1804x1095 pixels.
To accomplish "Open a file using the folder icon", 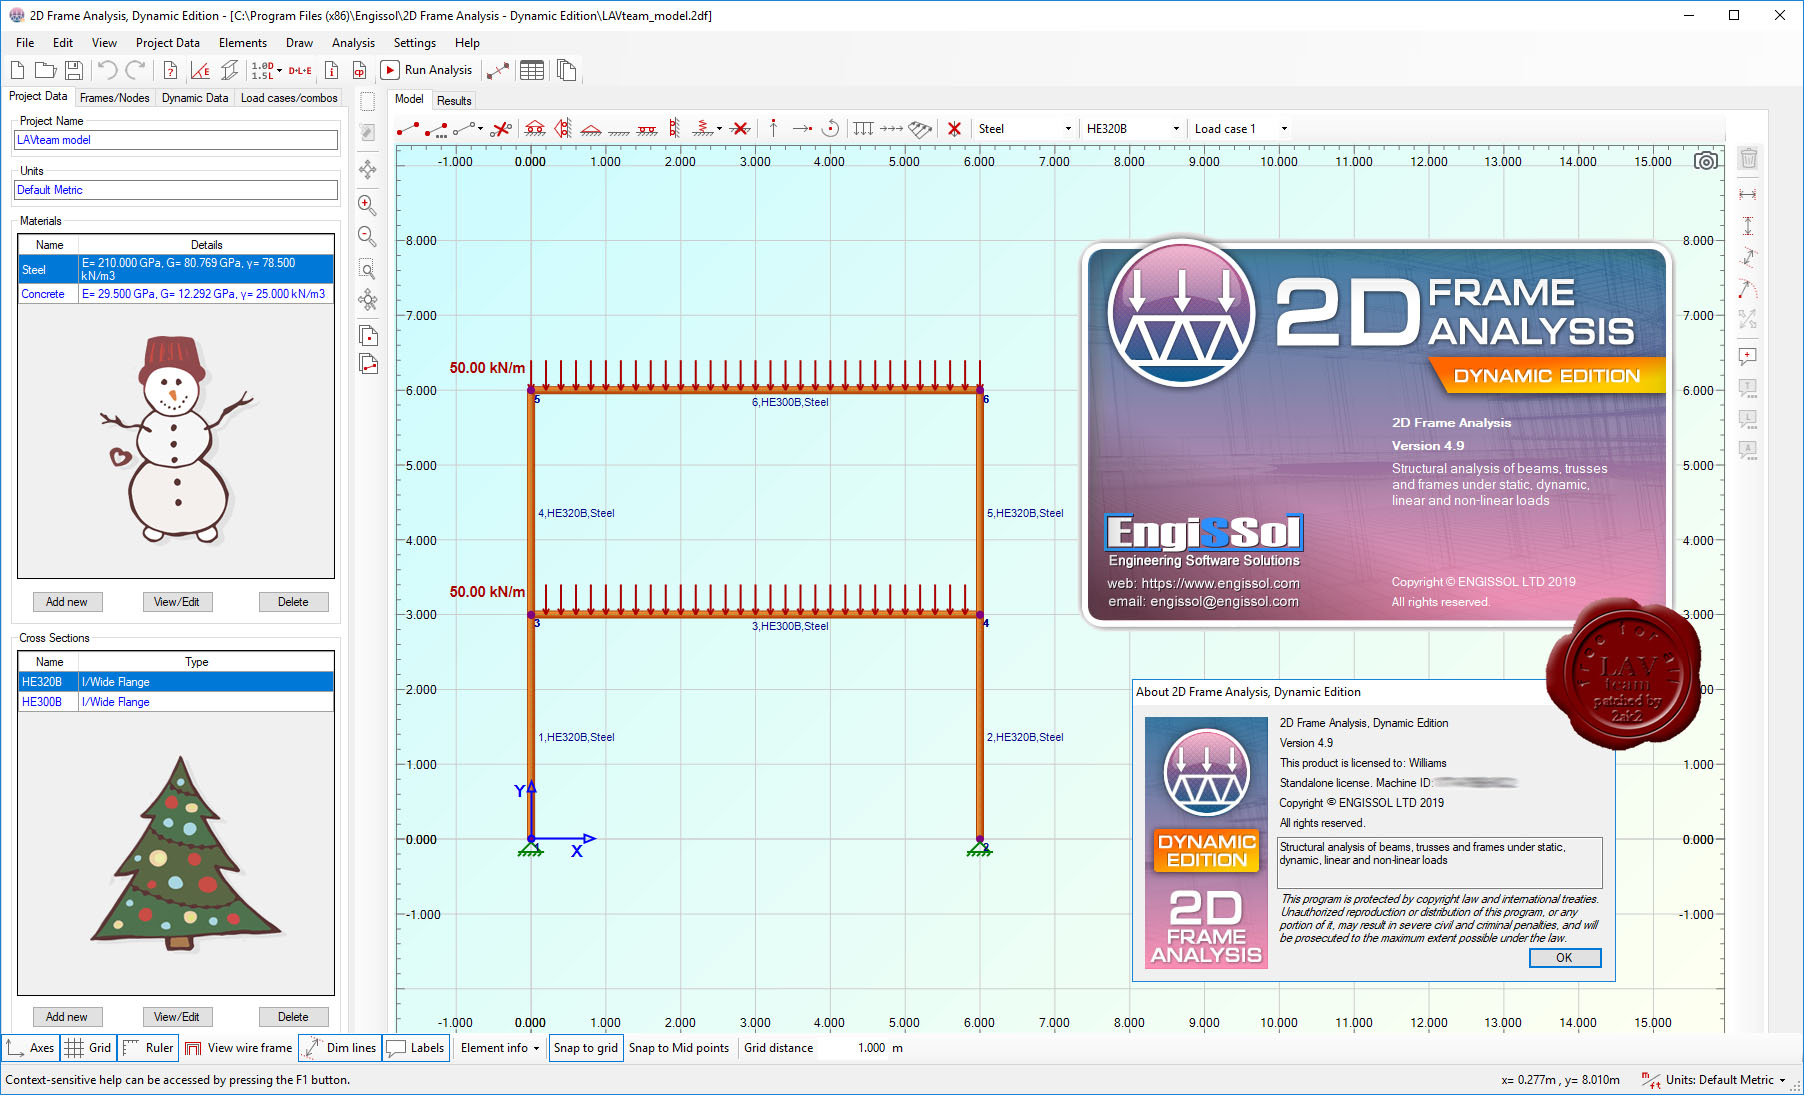I will (x=45, y=70).
